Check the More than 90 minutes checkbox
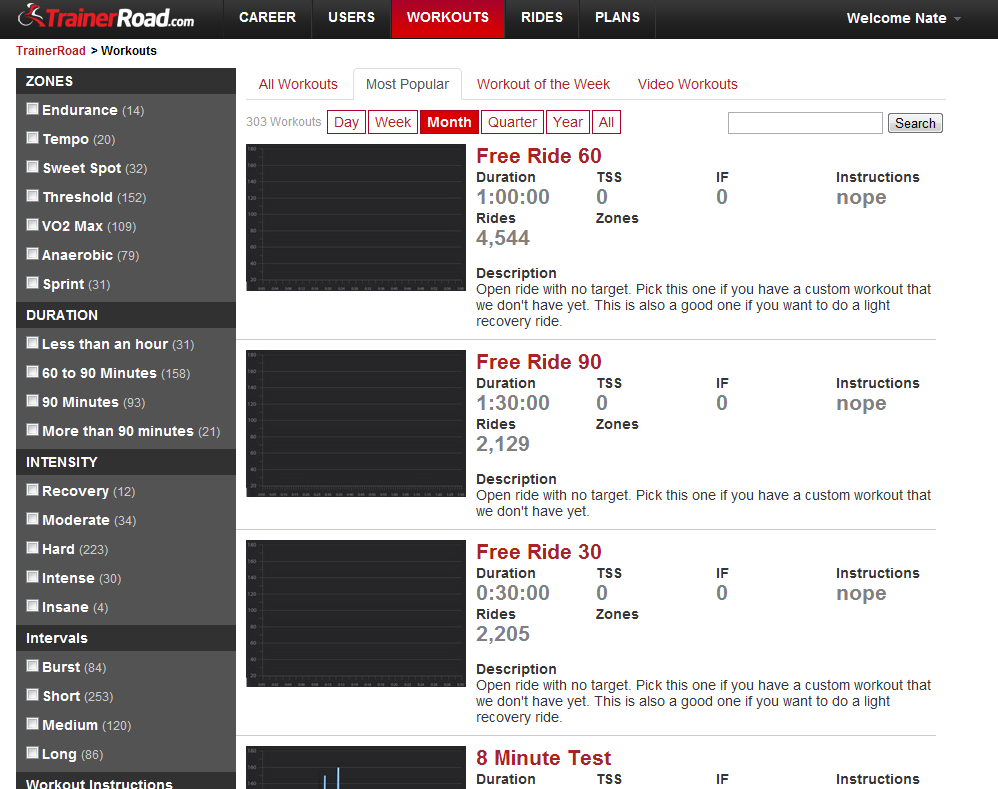Image resolution: width=998 pixels, height=789 pixels. coord(32,429)
